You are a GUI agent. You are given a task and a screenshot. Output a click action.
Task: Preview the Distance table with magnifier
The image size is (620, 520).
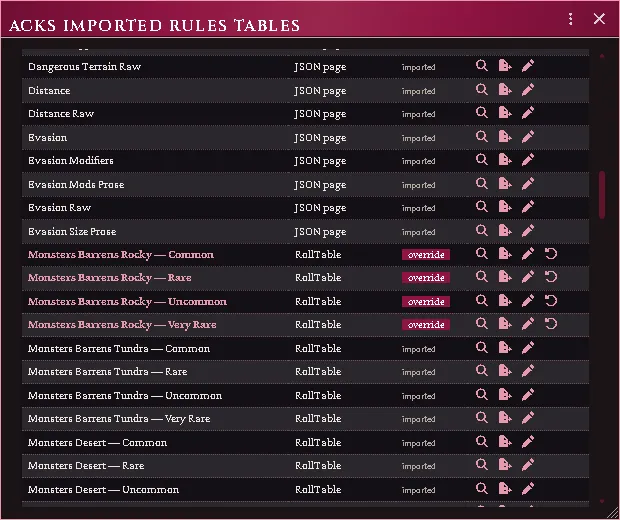click(x=481, y=90)
